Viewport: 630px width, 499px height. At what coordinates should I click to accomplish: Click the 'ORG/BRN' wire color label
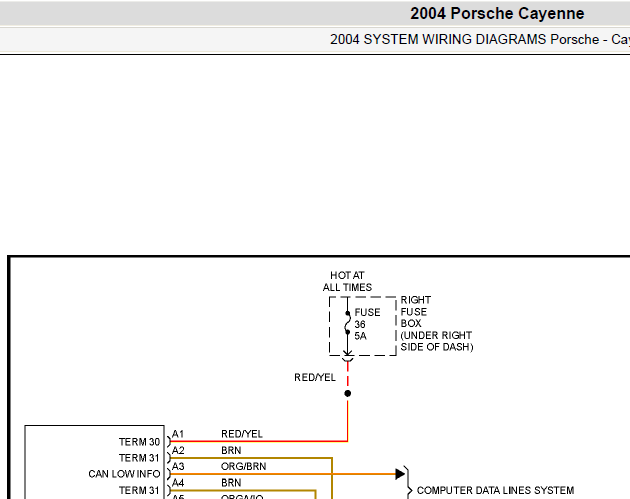(x=243, y=466)
